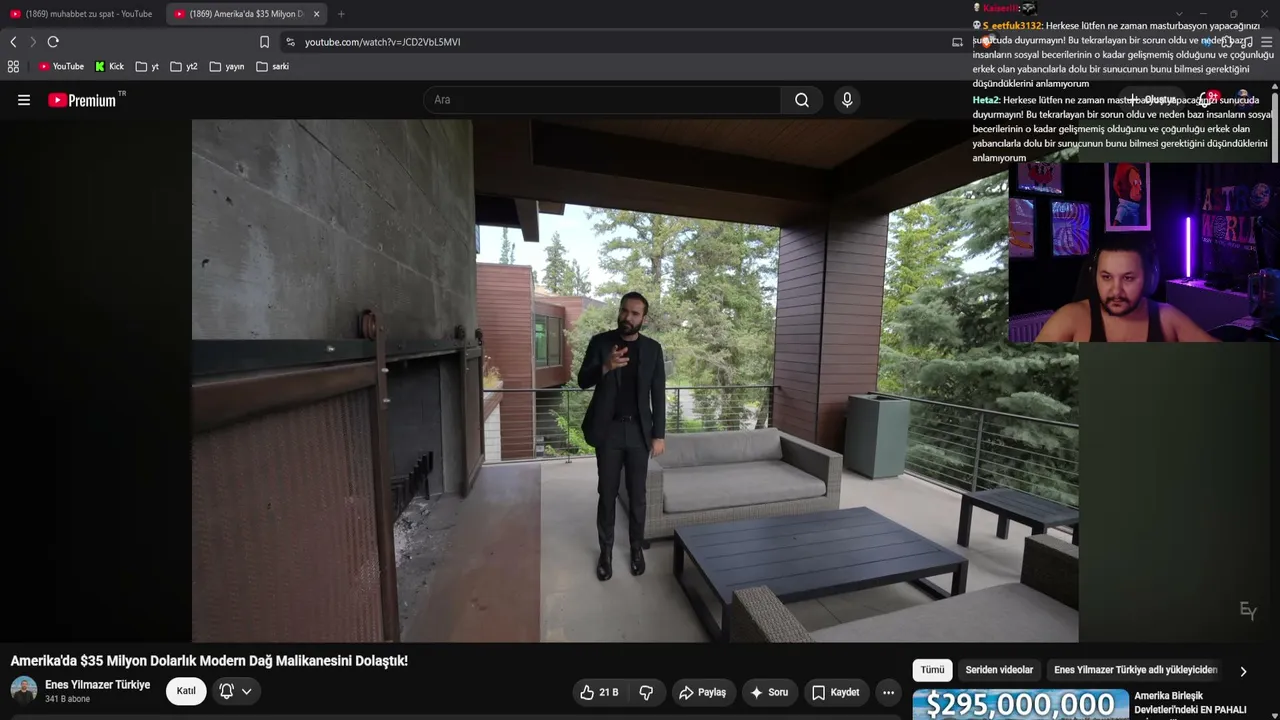Screen dimensions: 1280x720
Task: Click the video player to pause
Action: coord(635,381)
